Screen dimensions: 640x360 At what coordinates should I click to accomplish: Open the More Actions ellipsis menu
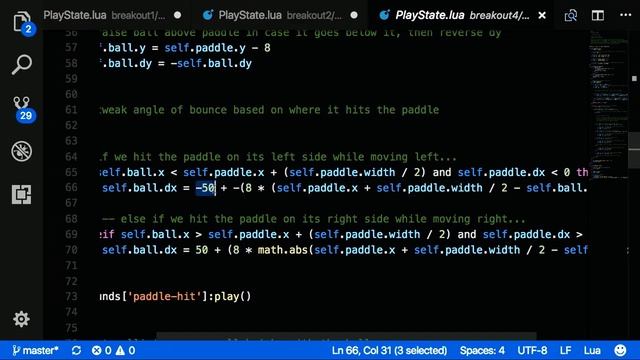(625, 15)
